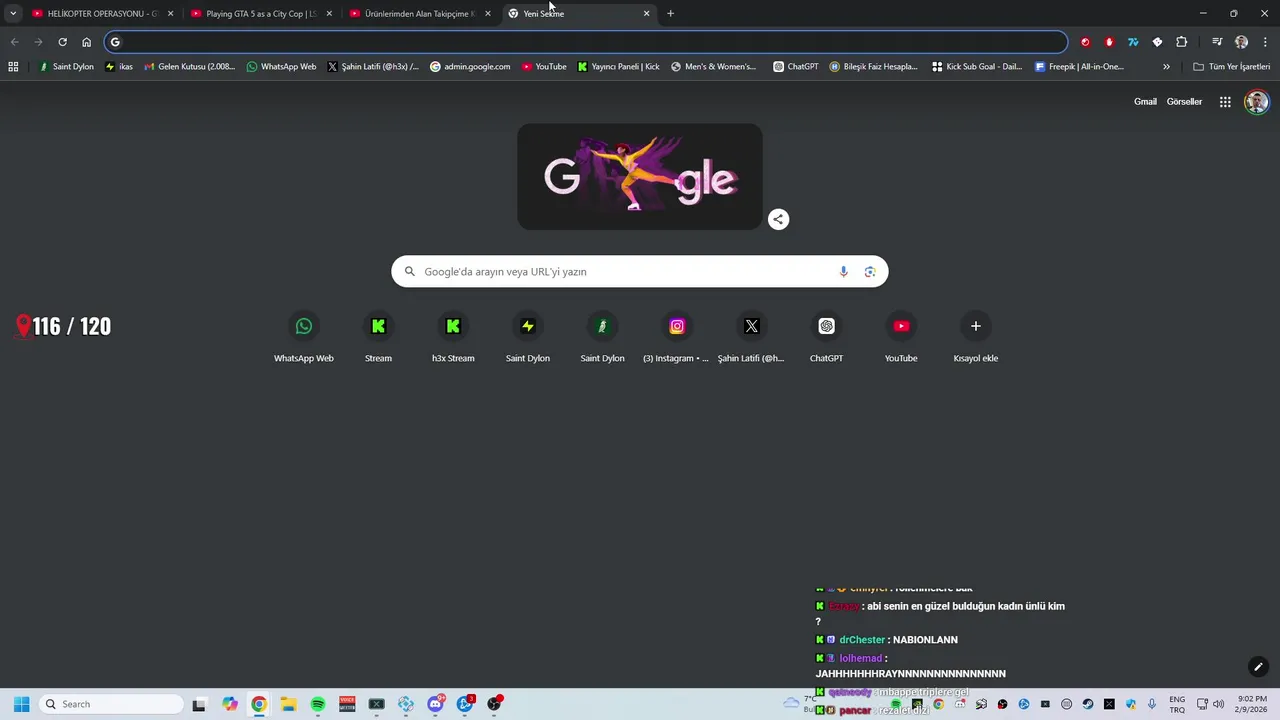1280x720 pixels.
Task: Open Chrome three-dot menu
Action: click(1265, 42)
